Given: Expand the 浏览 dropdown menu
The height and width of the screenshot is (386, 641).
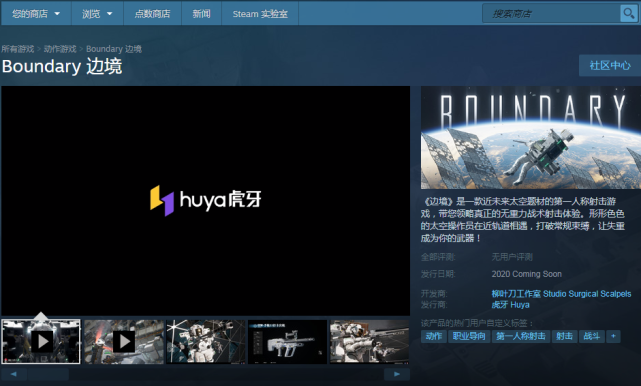Looking at the screenshot, I should coord(97,13).
